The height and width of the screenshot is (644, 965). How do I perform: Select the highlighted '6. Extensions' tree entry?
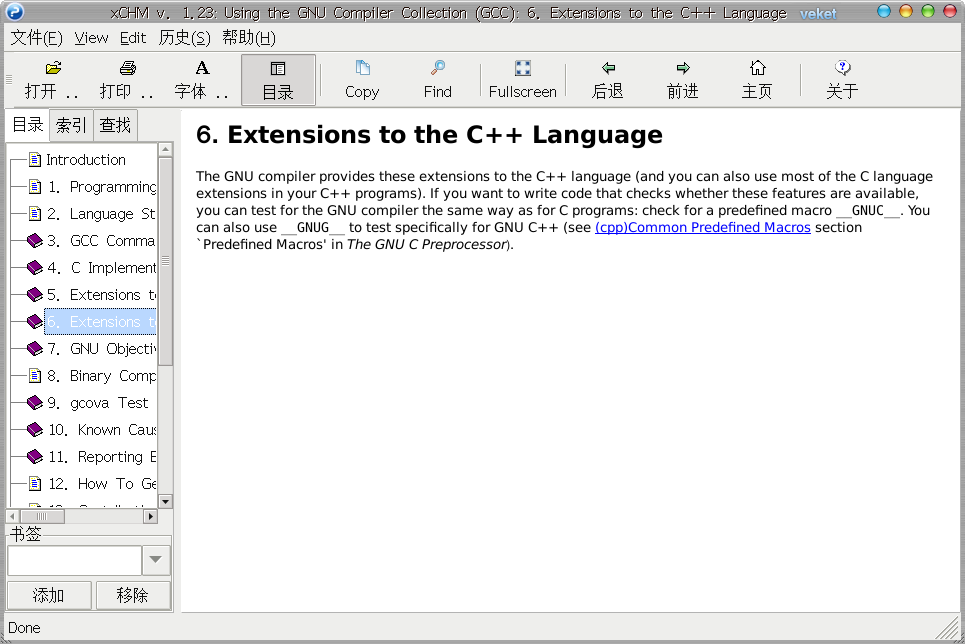tap(102, 322)
